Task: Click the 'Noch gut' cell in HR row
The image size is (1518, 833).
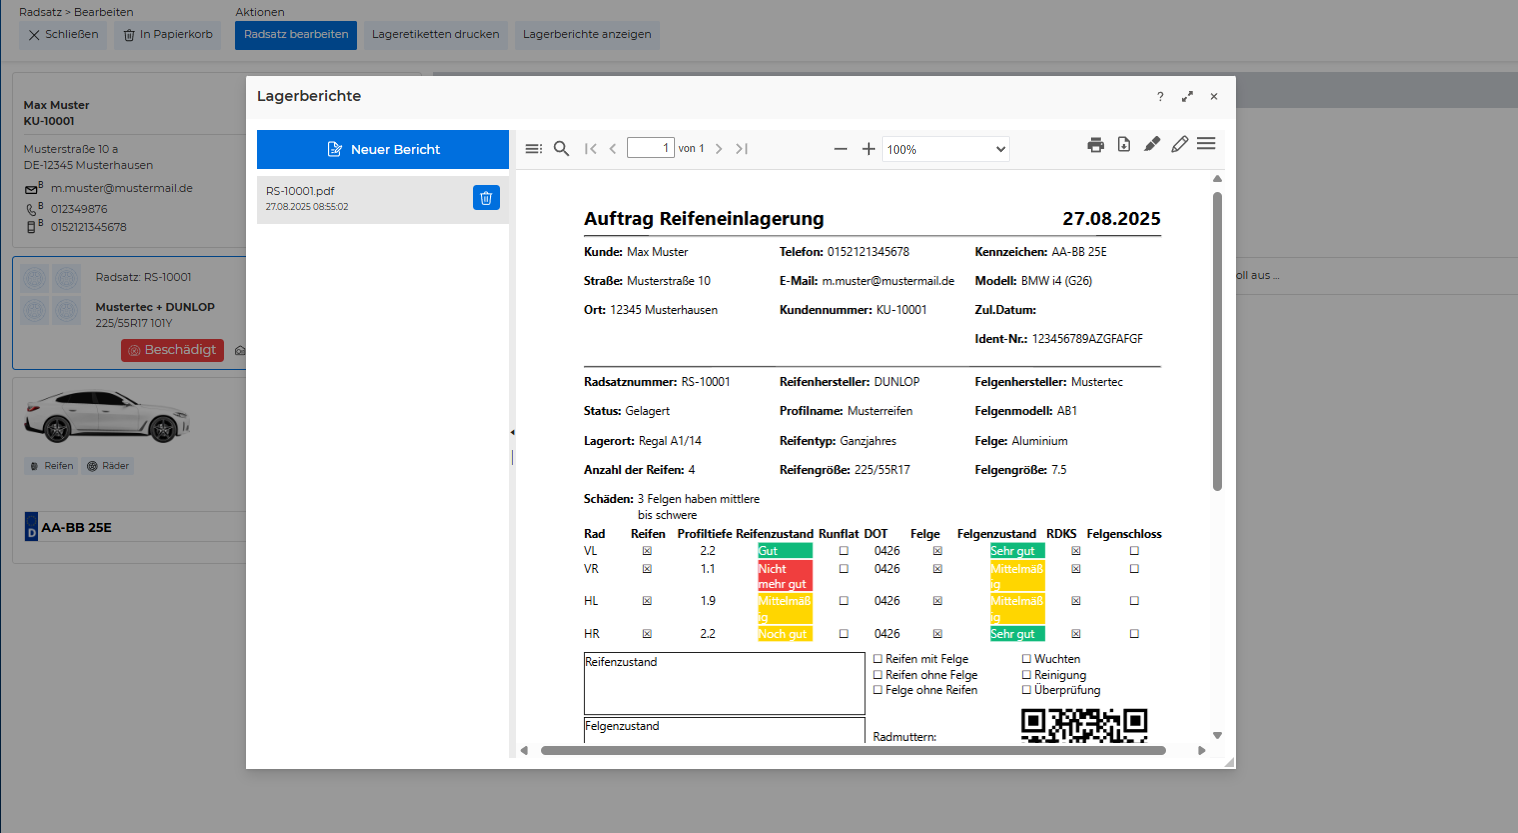Action: (785, 634)
